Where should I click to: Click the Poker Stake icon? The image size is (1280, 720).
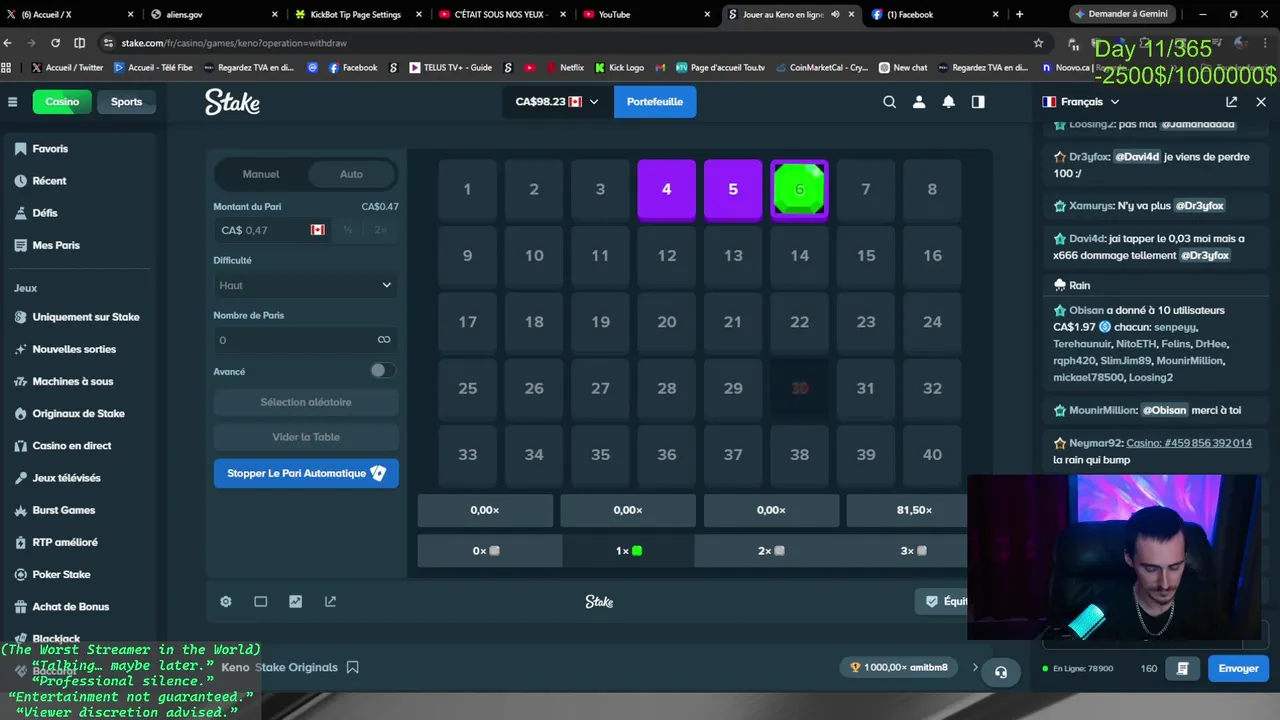click(x=21, y=574)
